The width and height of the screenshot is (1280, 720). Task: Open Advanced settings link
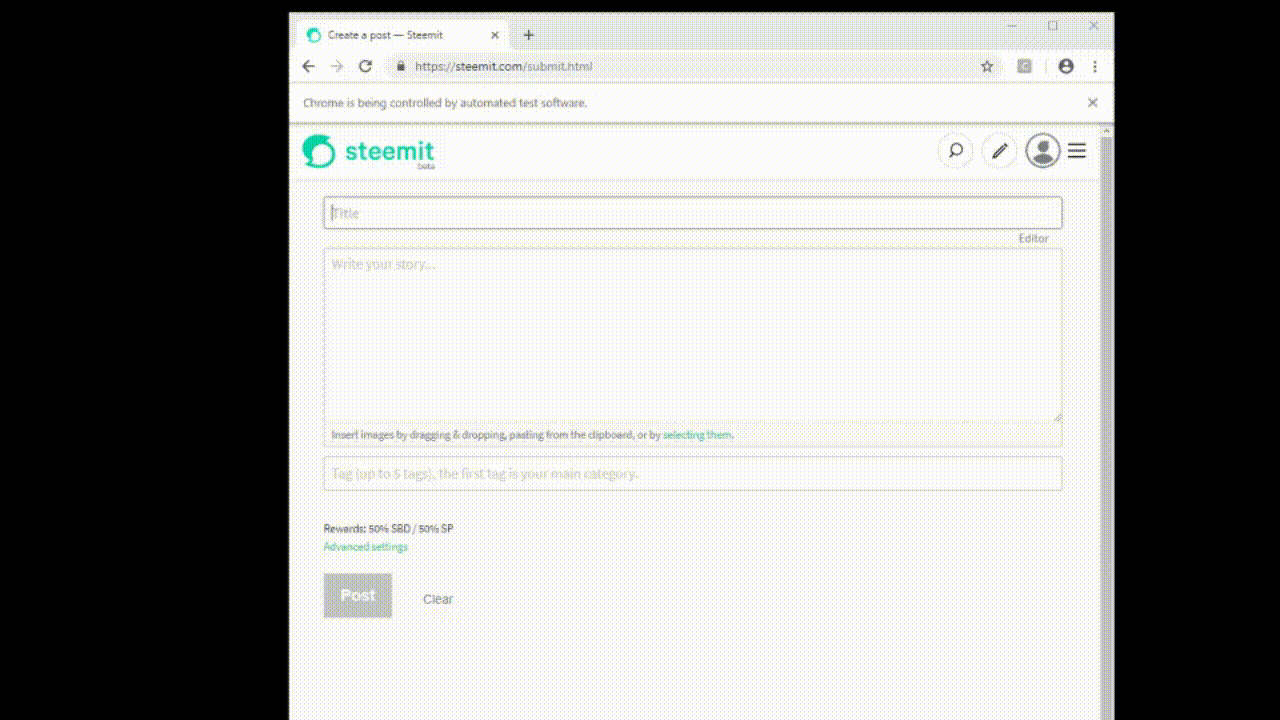pos(365,547)
